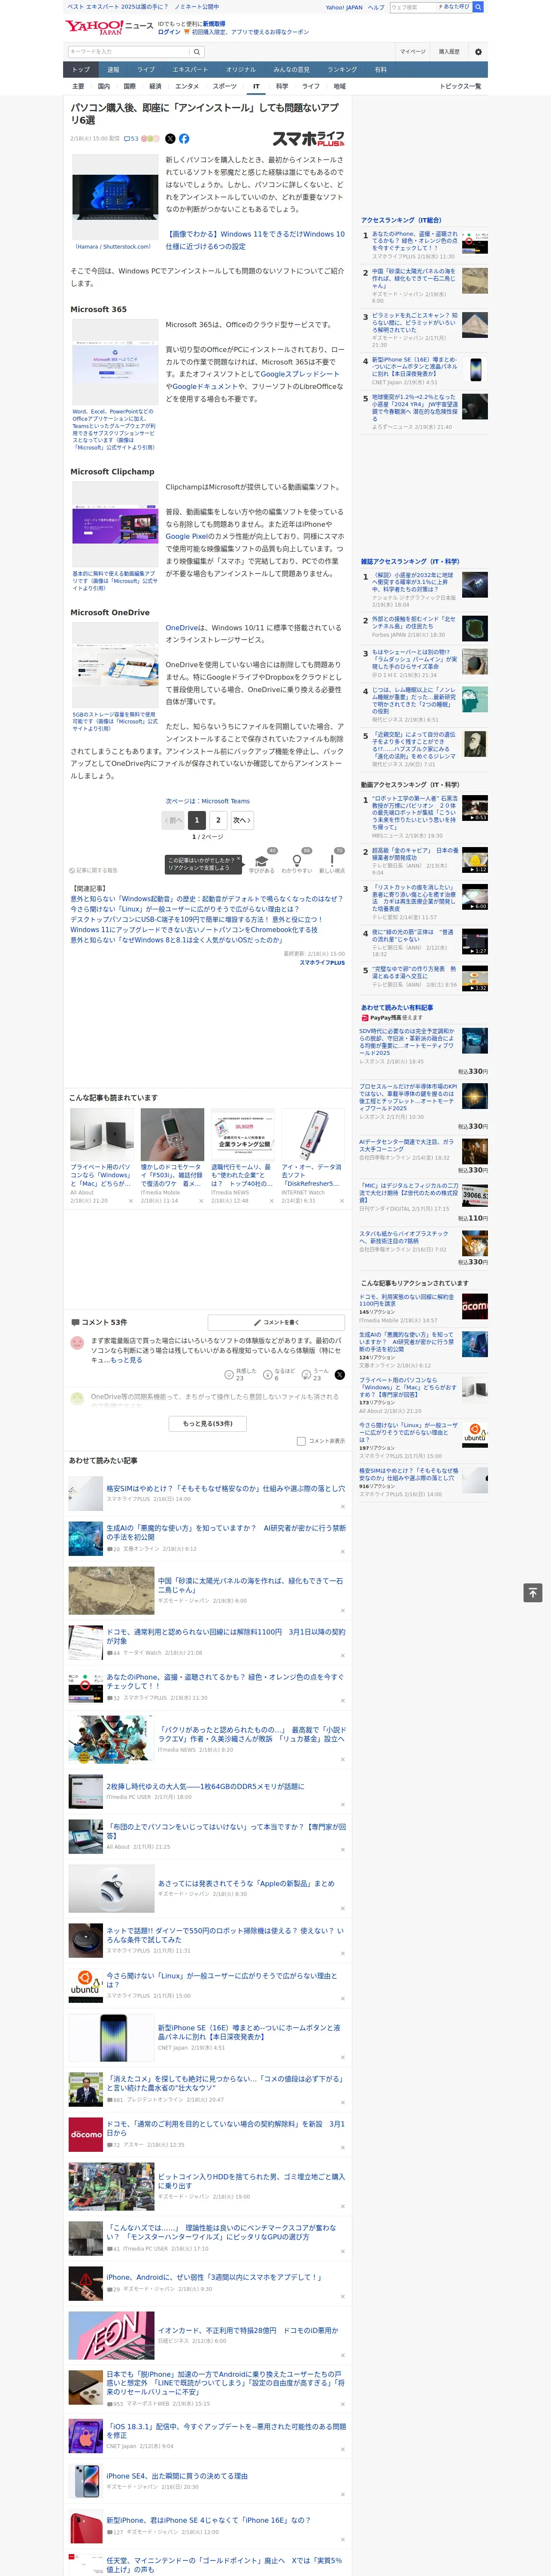The width and height of the screenshot is (551, 2576).
Task: Open ダイソーで550円のロボット掃除機 article
Action: pyautogui.click(x=225, y=1935)
